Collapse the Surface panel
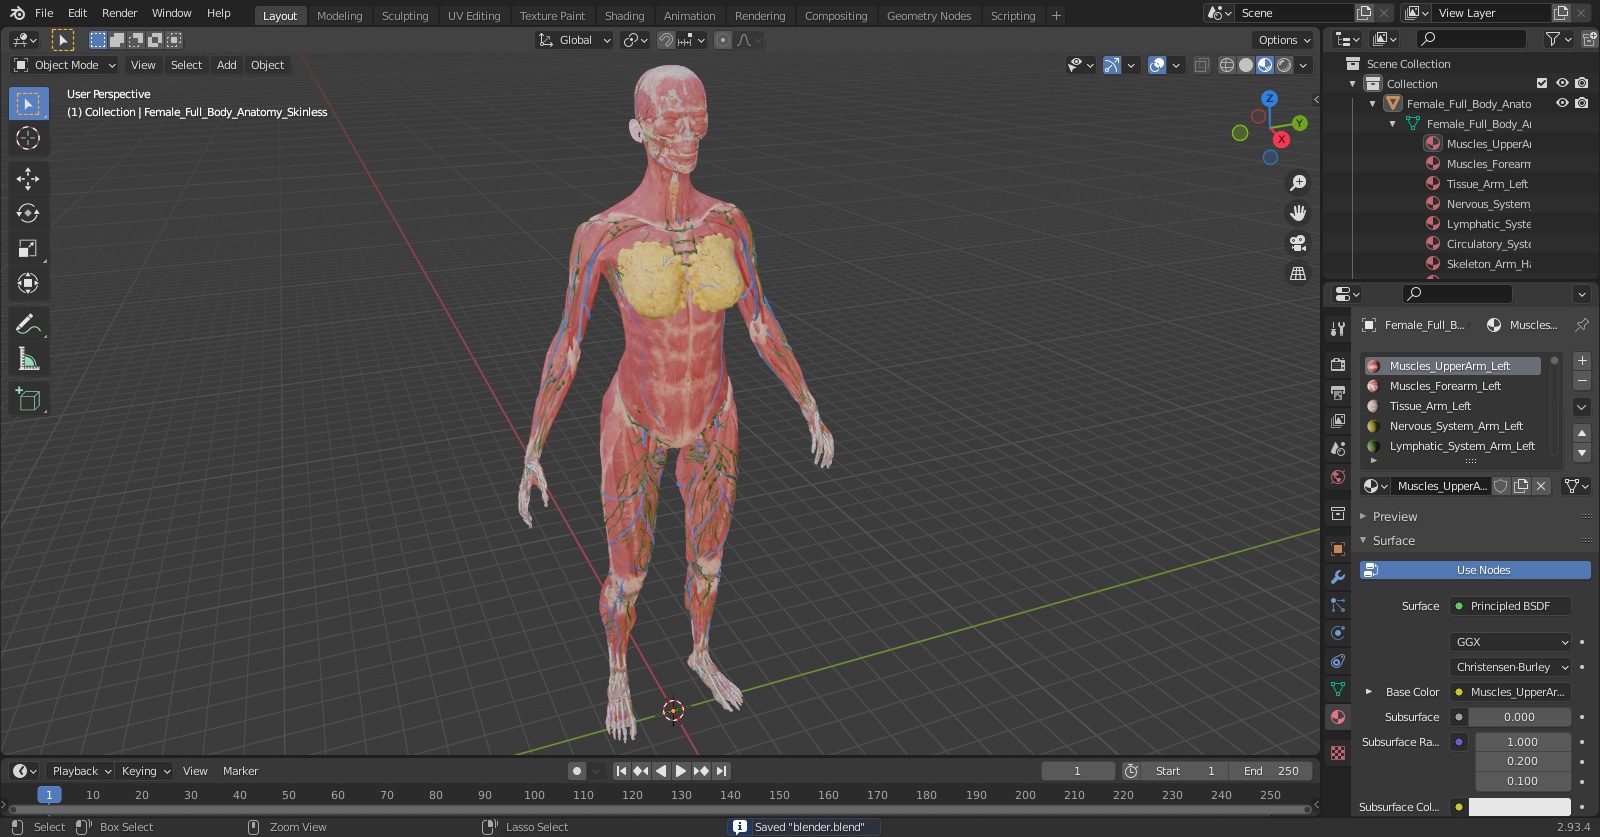 [1392, 541]
